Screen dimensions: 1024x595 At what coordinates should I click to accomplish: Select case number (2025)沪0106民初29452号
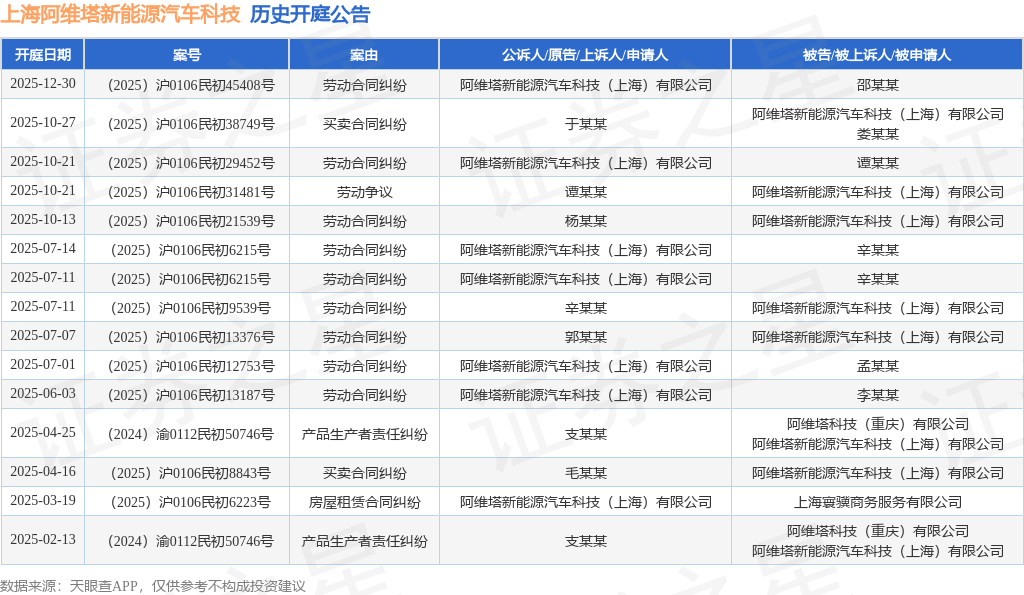[x=191, y=163]
